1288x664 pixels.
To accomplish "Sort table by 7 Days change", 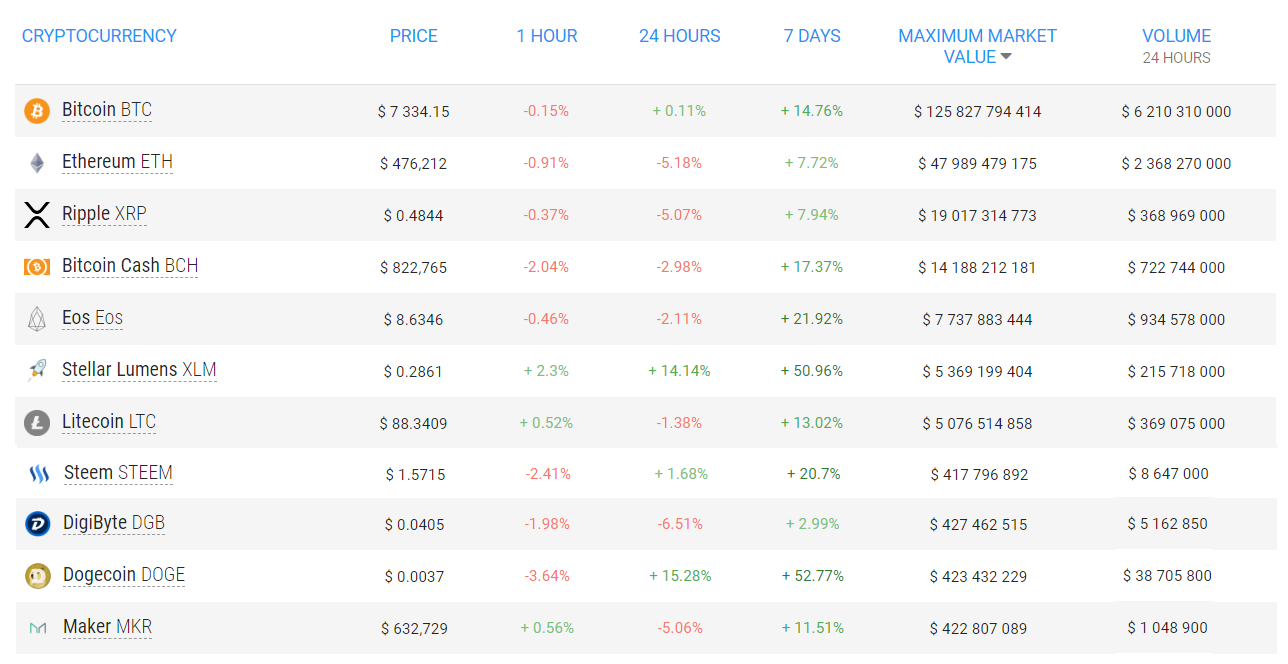I will (812, 36).
